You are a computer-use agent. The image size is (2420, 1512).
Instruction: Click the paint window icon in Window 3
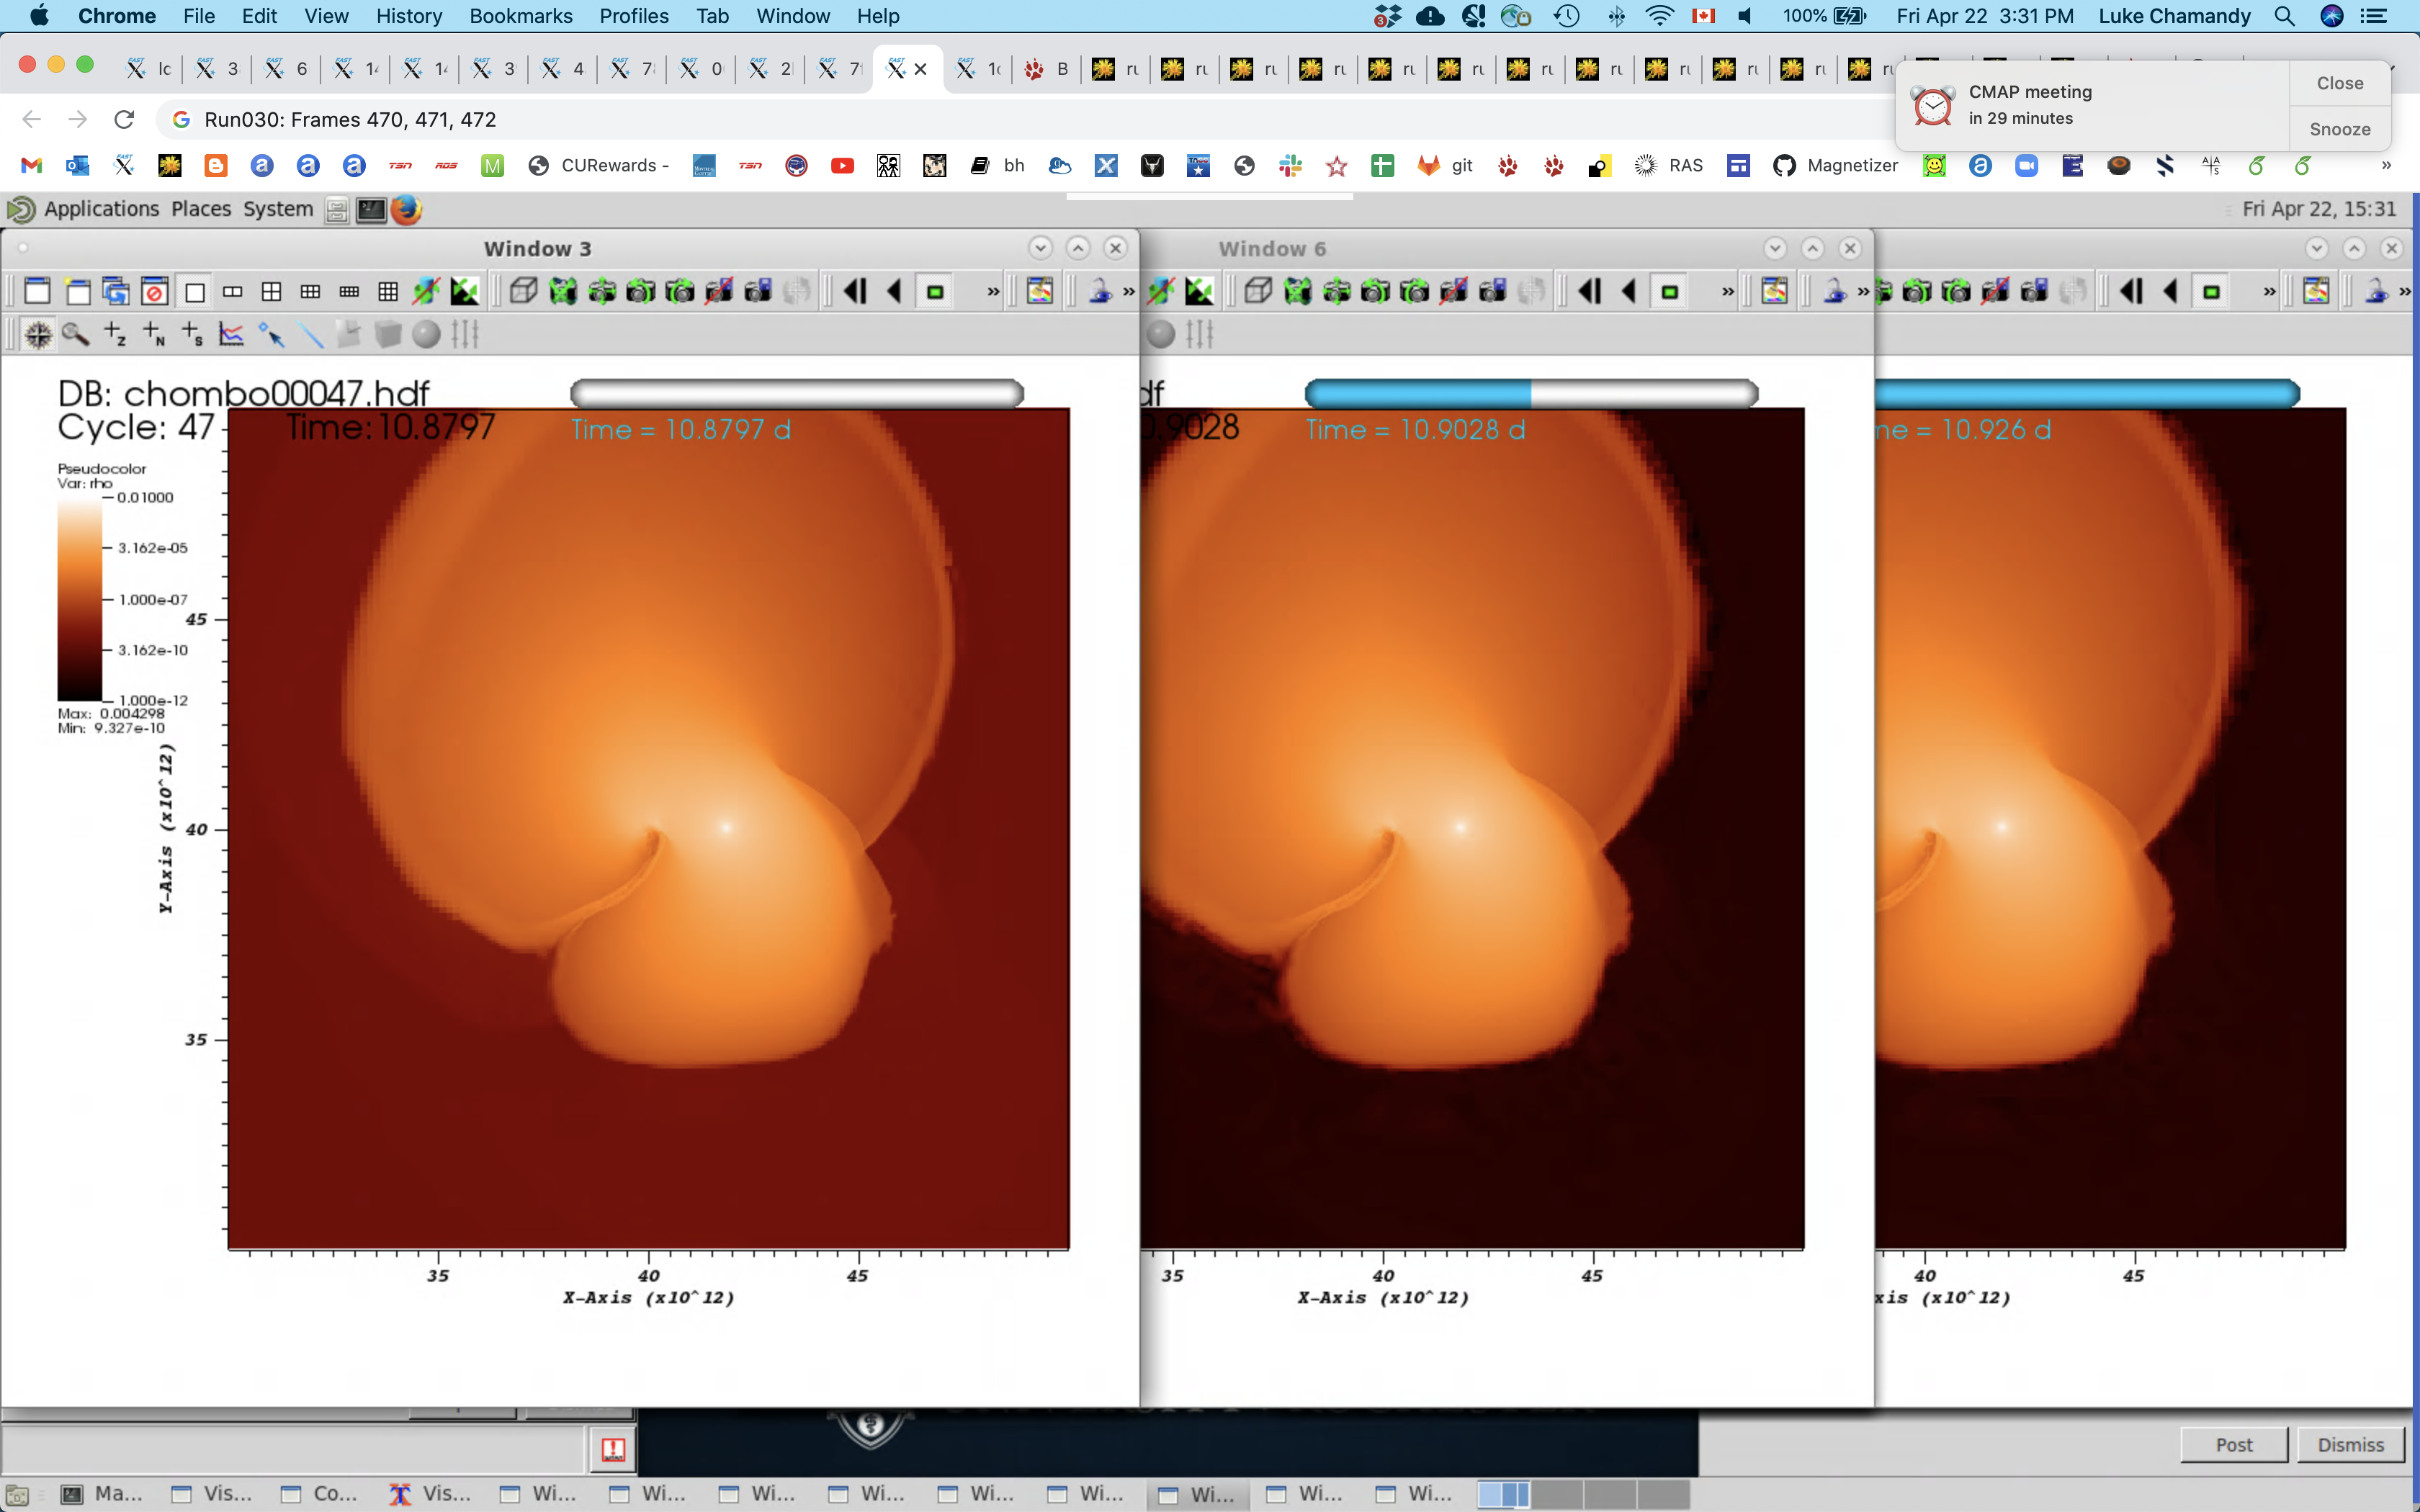tap(1040, 292)
